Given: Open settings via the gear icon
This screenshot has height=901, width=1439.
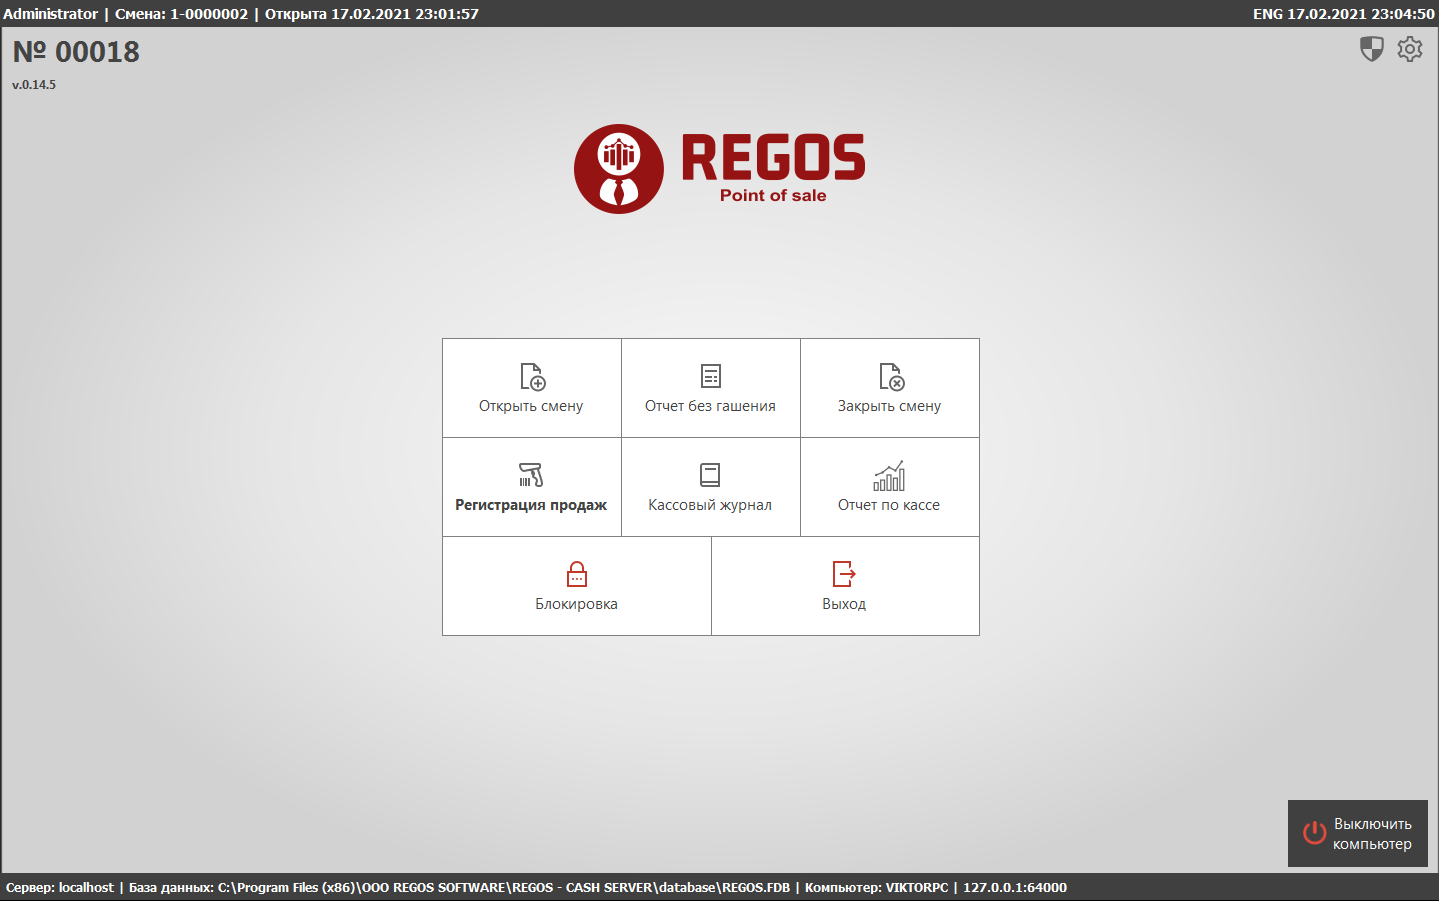Looking at the screenshot, I should click(1410, 49).
